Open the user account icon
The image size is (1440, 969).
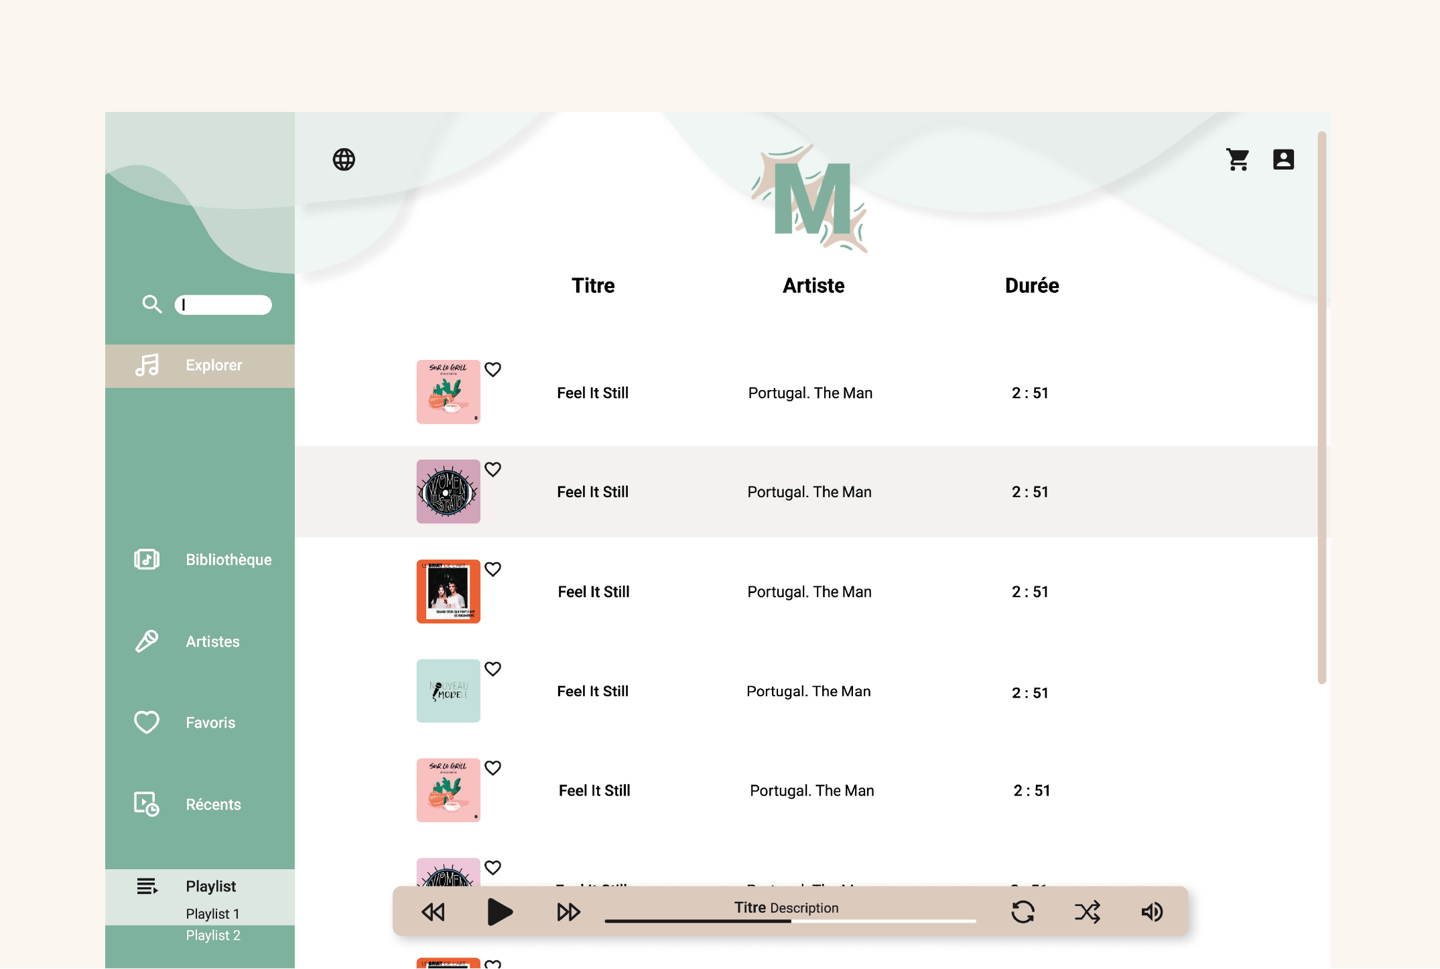click(x=1283, y=159)
